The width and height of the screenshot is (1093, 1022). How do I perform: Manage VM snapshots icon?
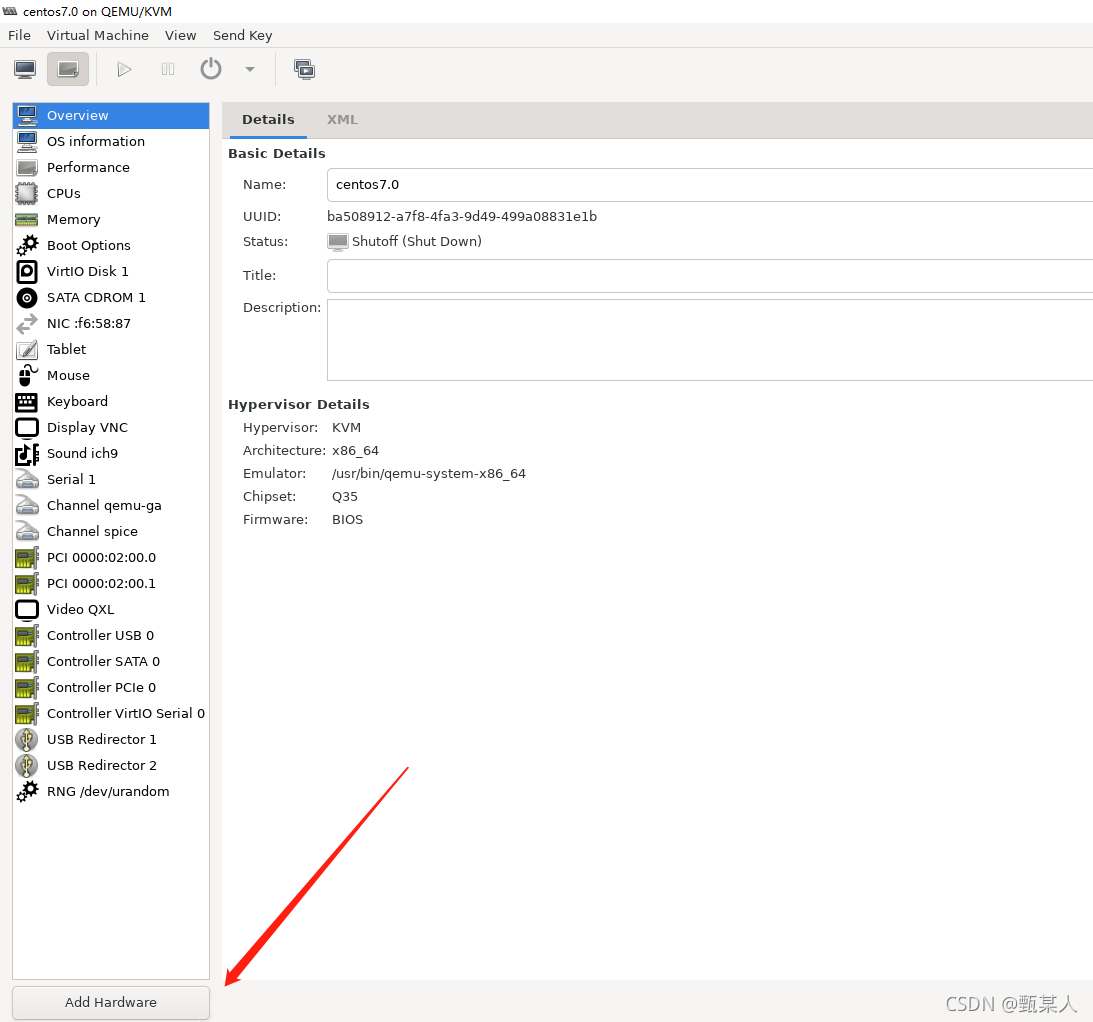tap(304, 69)
